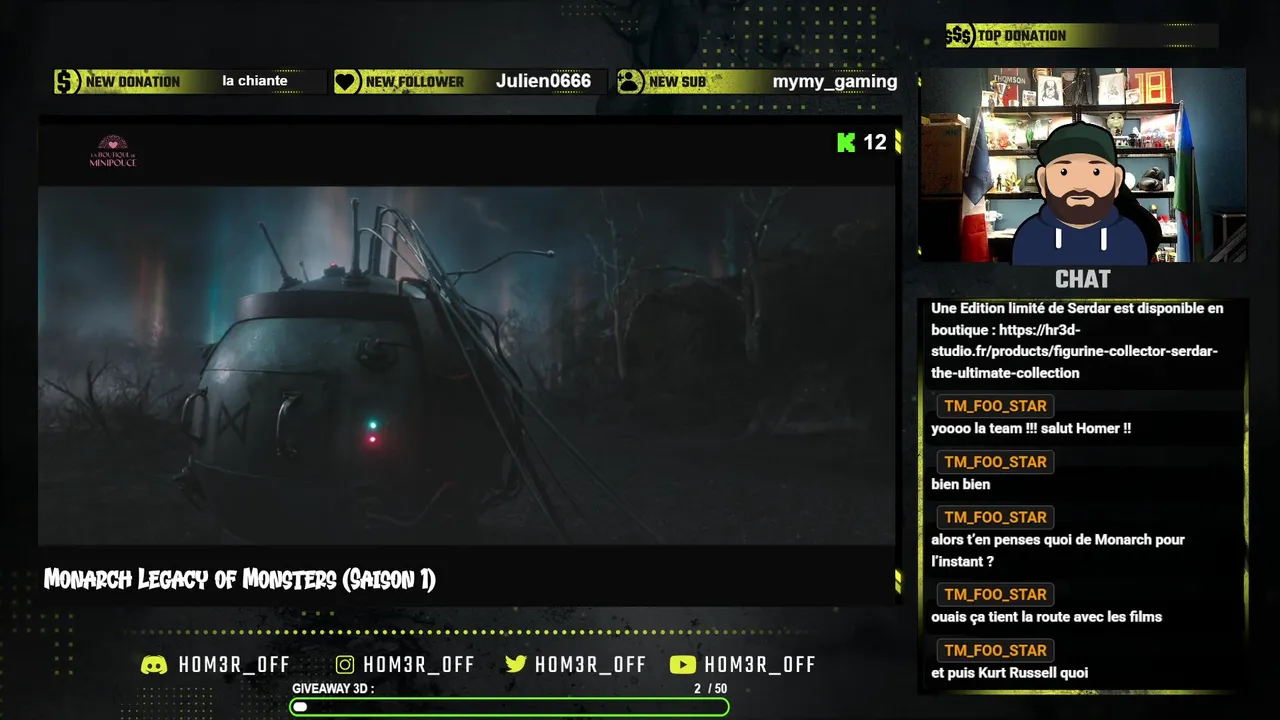Click the dollar icon beside New Donation

pyautogui.click(x=67, y=82)
